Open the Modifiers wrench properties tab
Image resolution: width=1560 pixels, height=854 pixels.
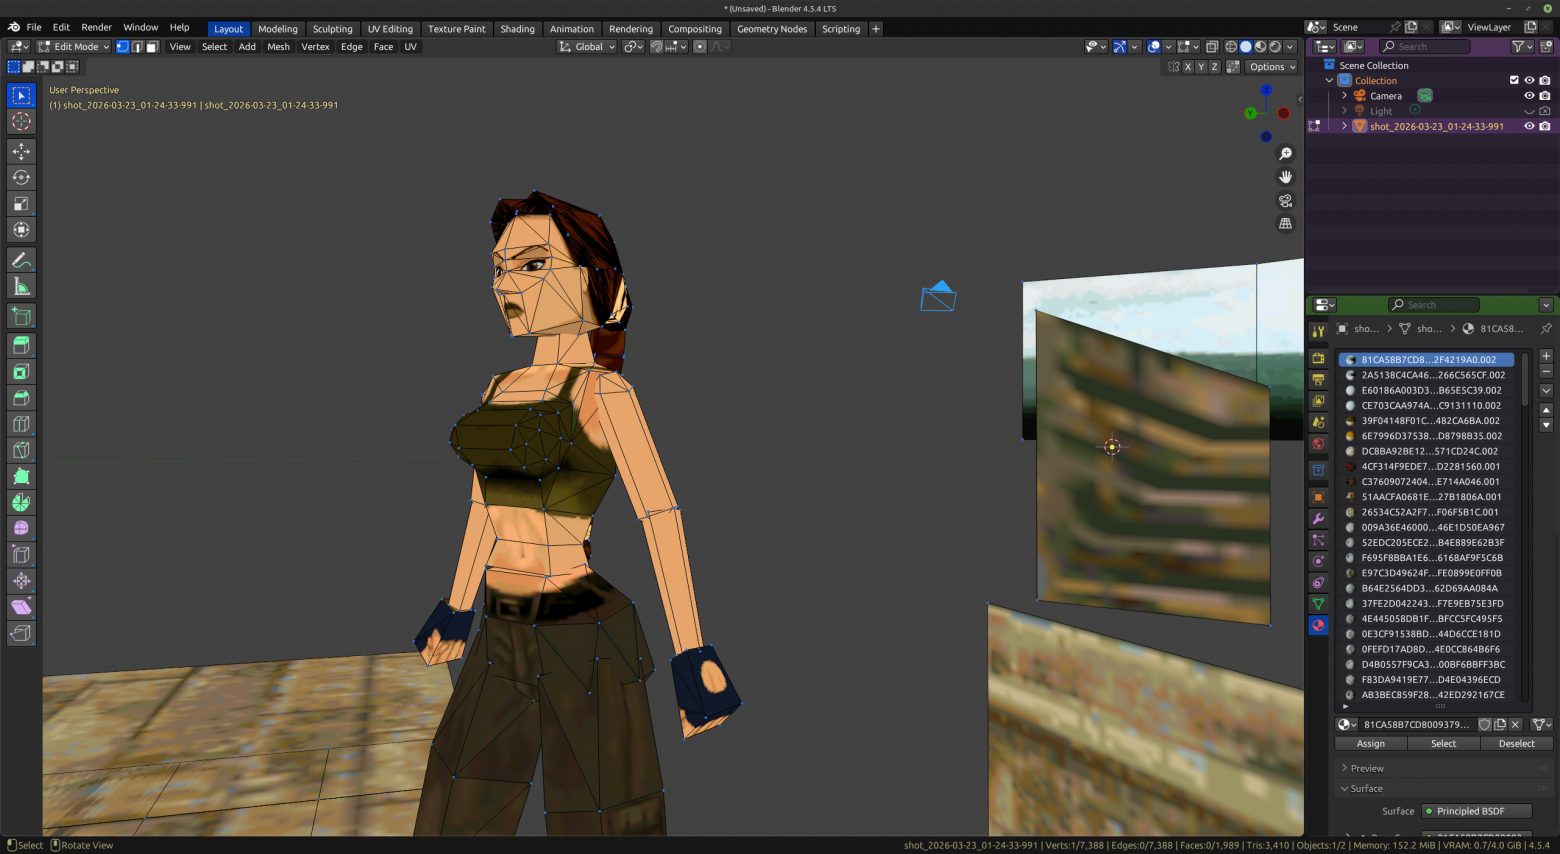click(x=1319, y=519)
